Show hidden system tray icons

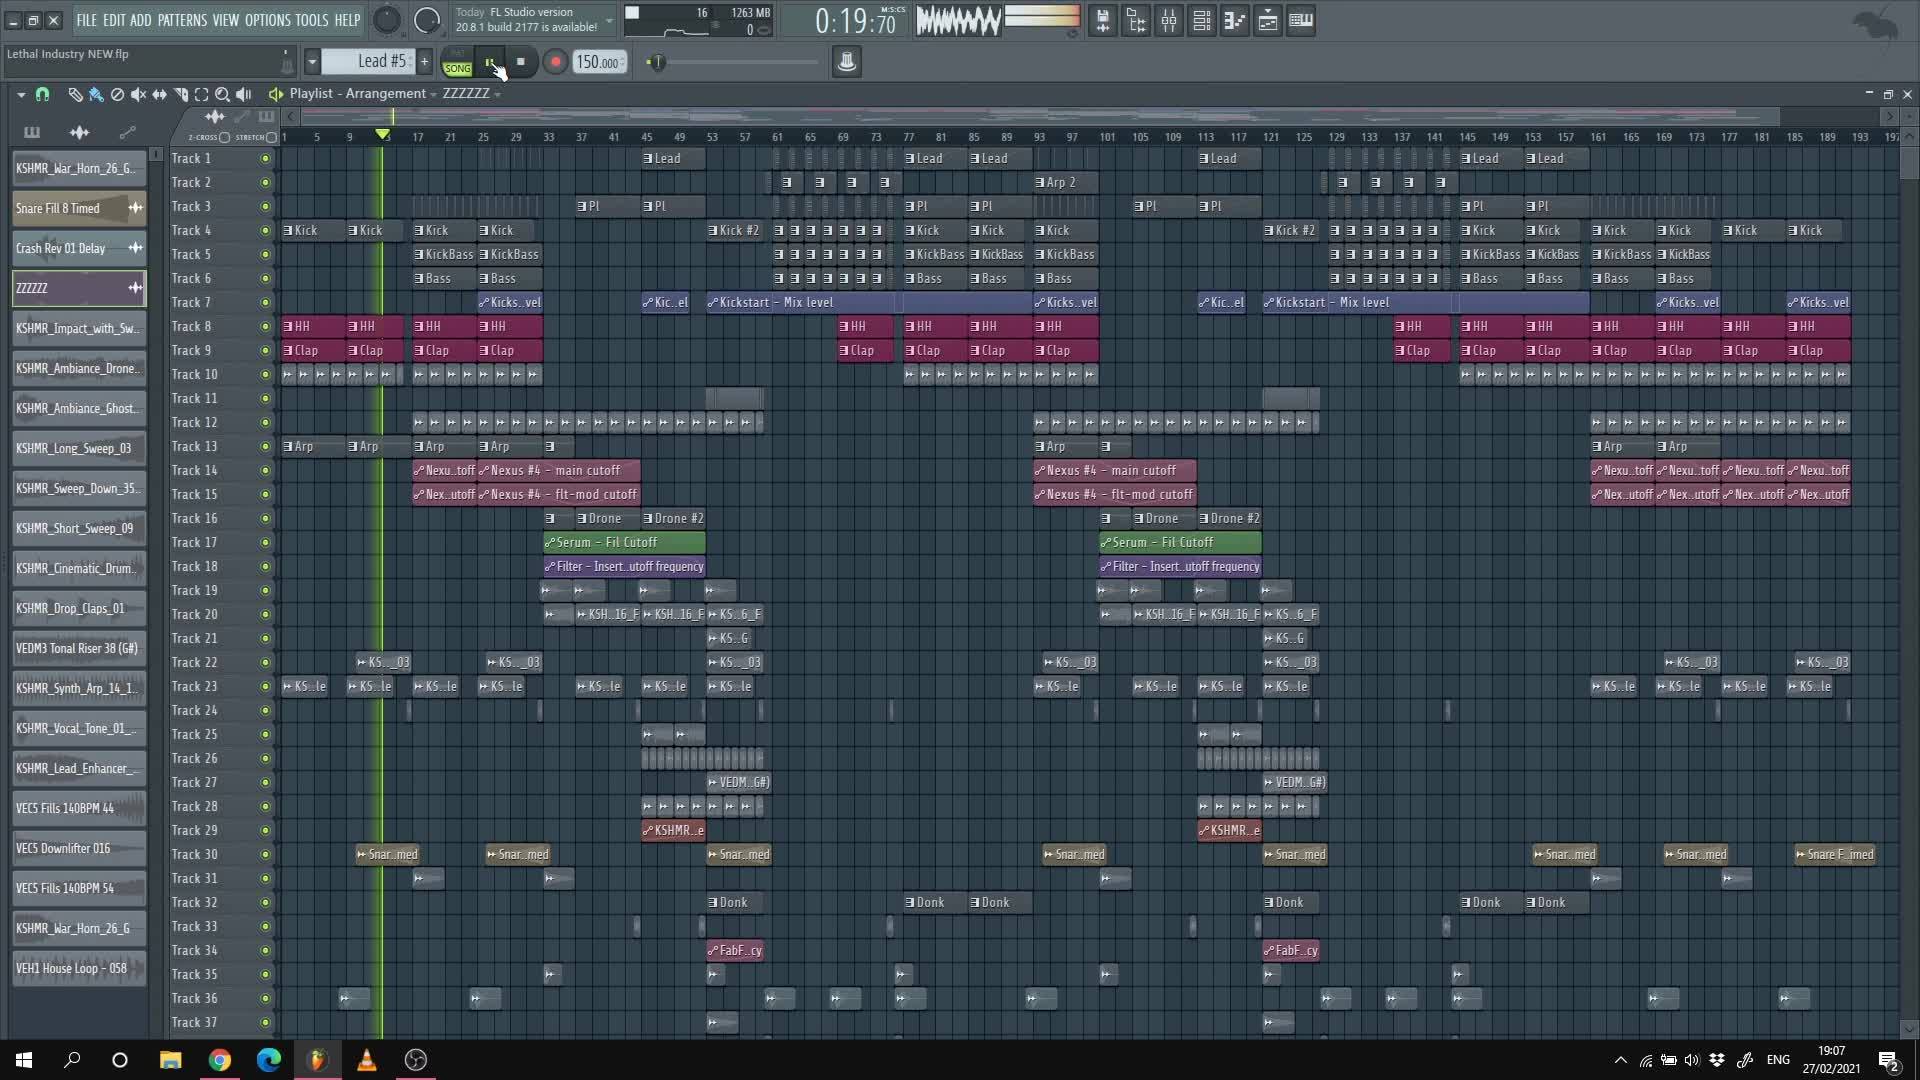tap(1620, 1060)
